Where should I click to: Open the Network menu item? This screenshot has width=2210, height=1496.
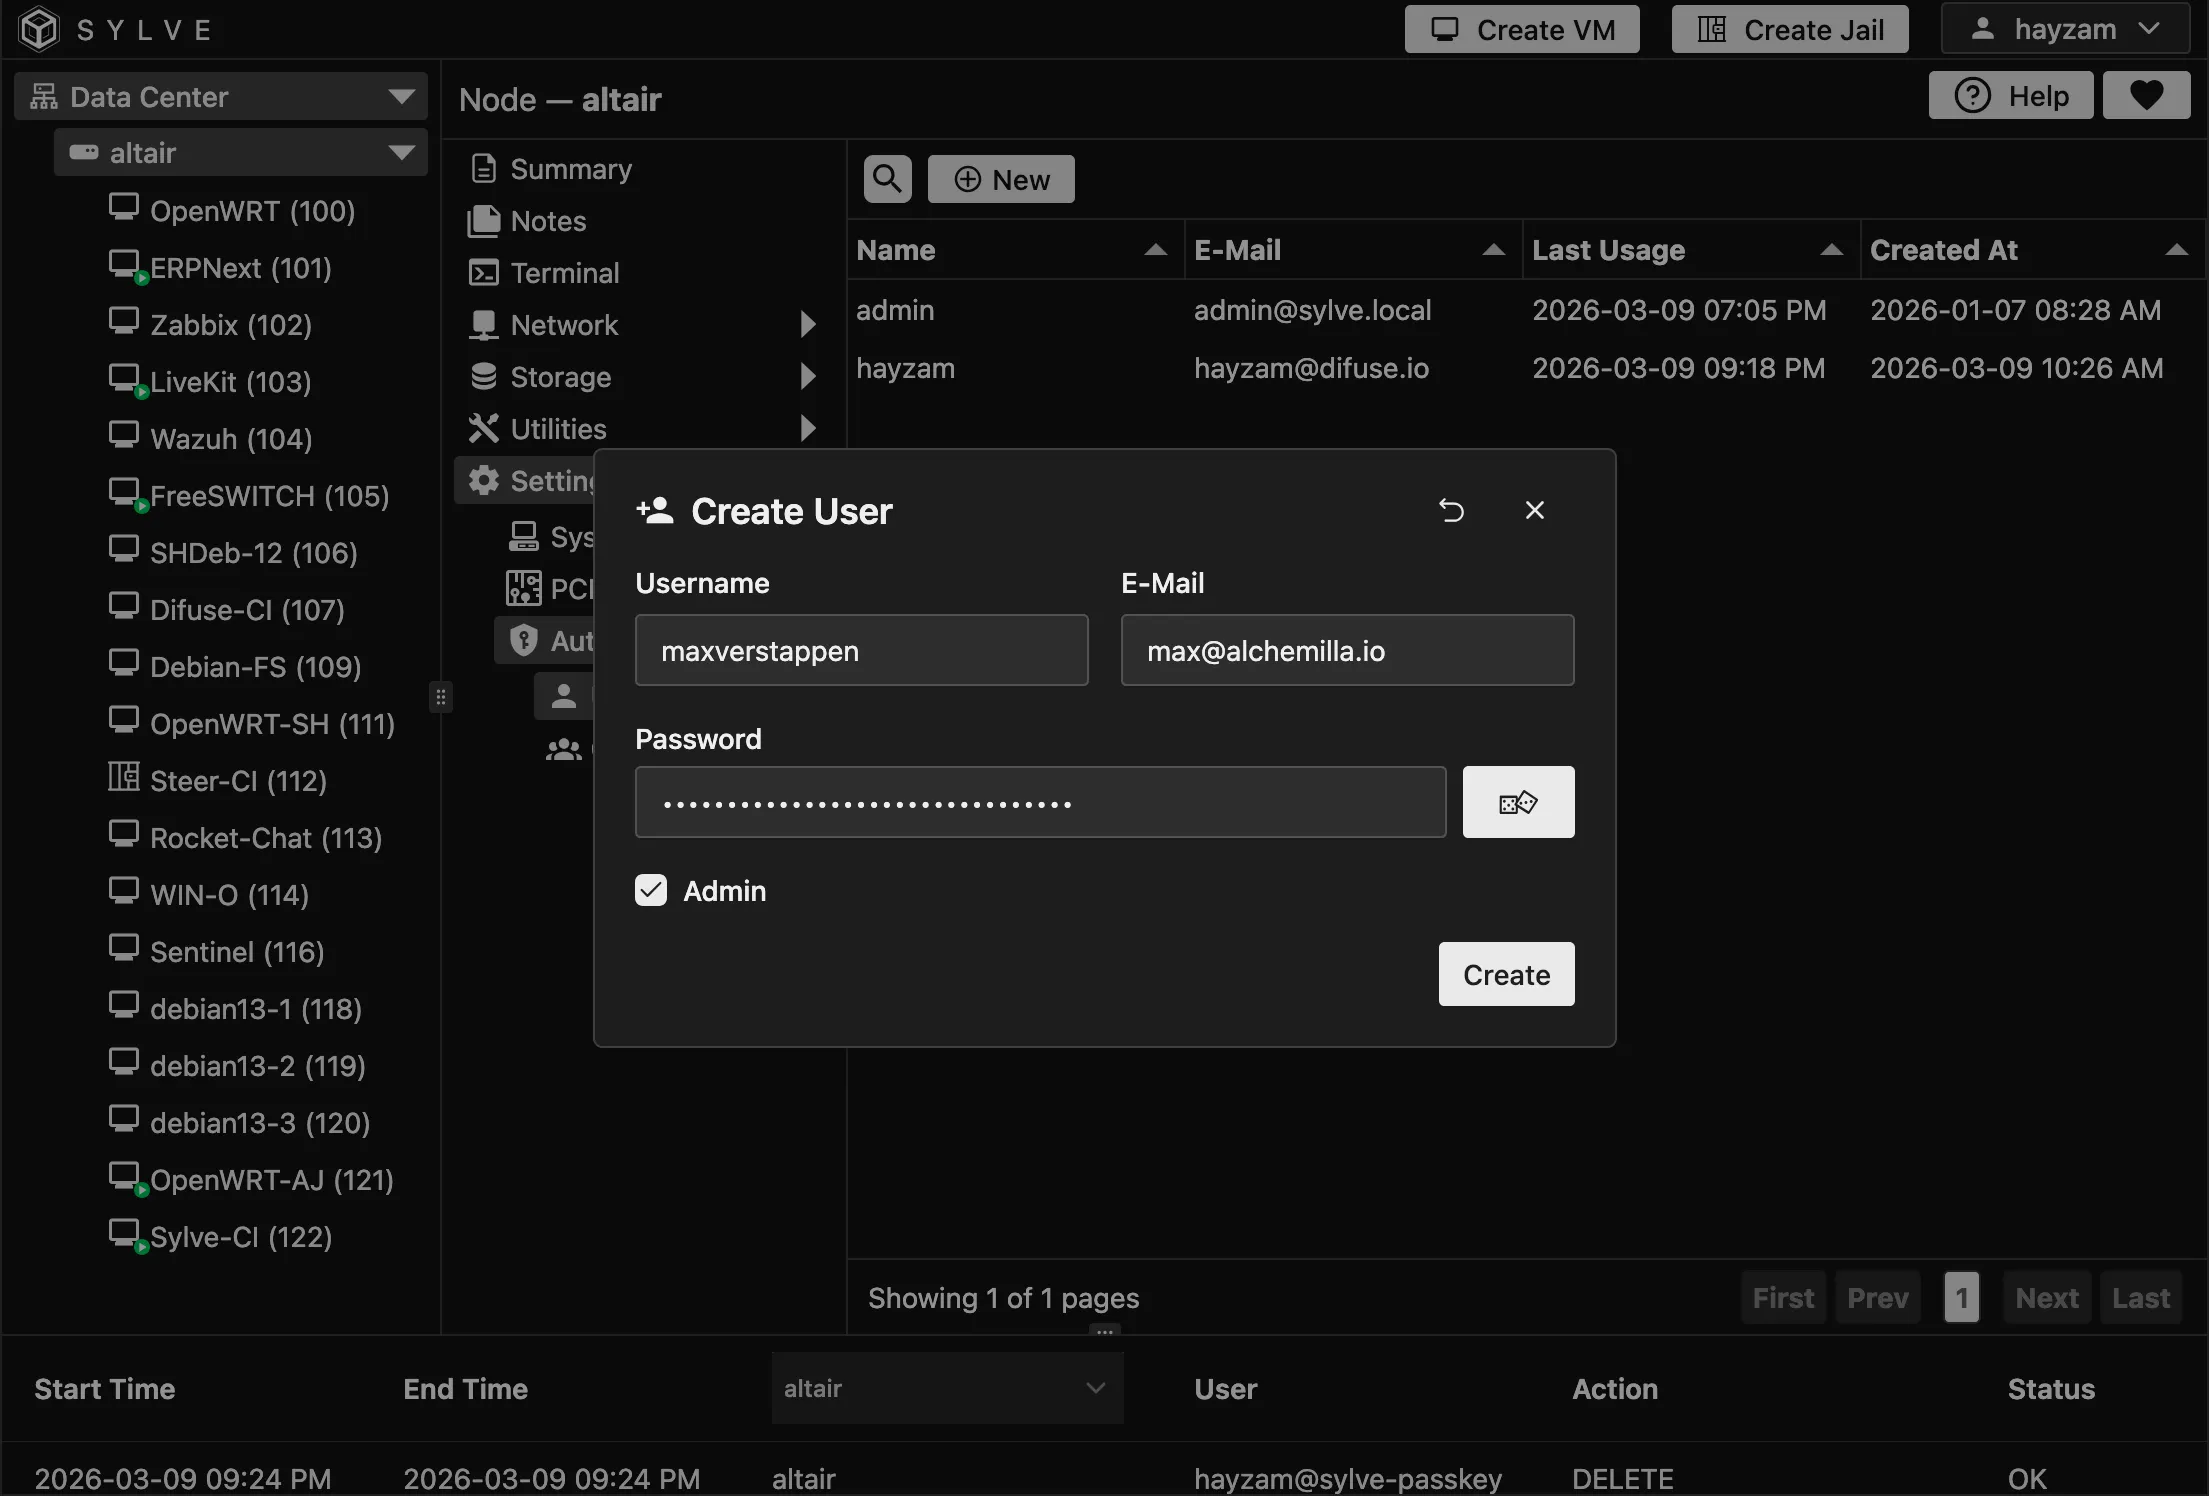[x=644, y=325]
